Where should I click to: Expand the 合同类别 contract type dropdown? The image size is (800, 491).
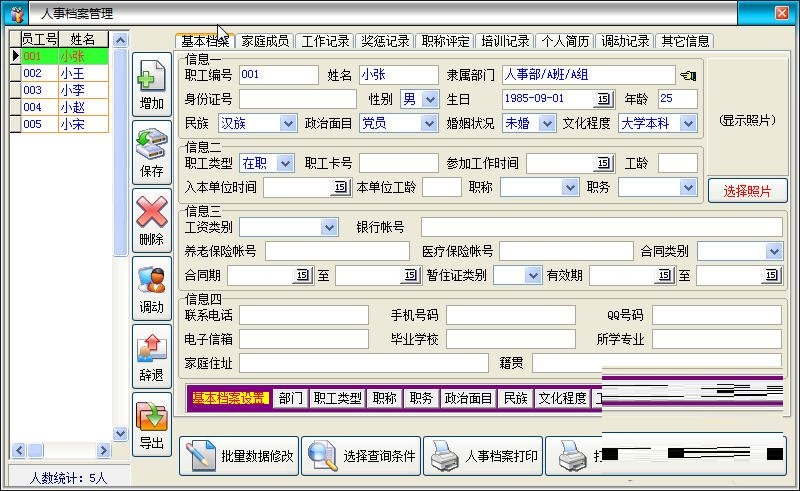click(x=774, y=251)
